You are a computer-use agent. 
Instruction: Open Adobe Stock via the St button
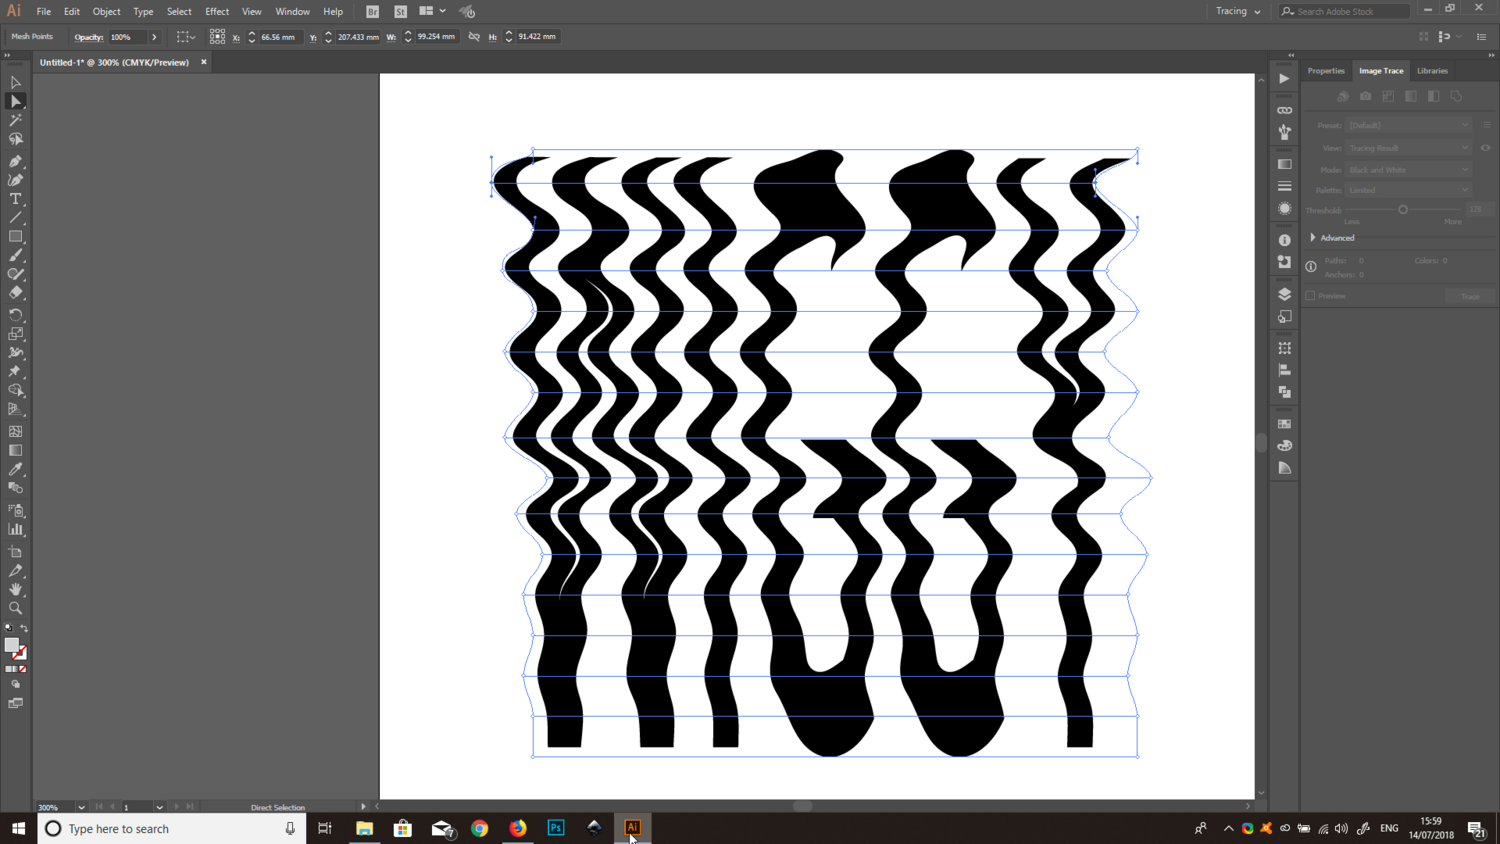point(401,12)
